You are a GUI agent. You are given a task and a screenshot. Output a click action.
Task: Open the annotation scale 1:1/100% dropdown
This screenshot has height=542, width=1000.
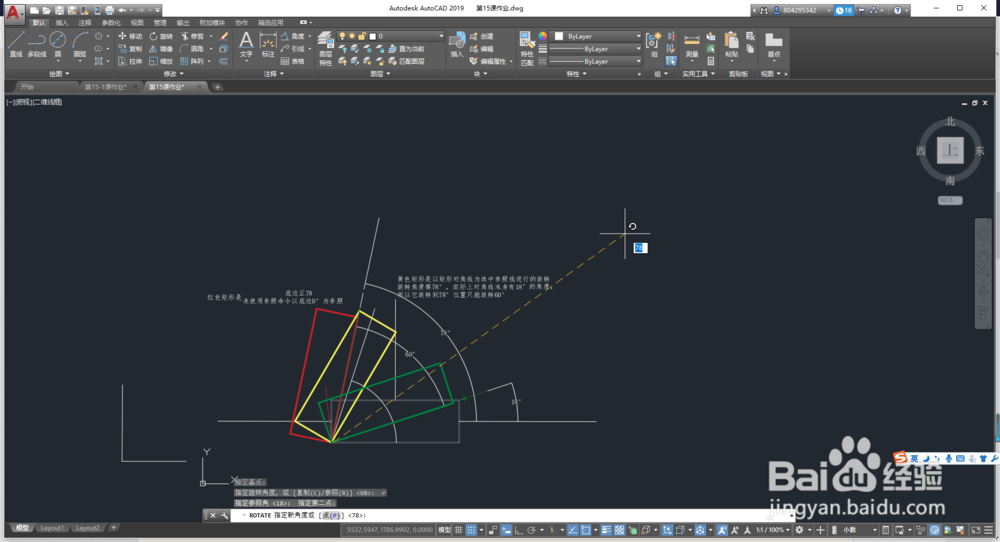click(x=772, y=530)
